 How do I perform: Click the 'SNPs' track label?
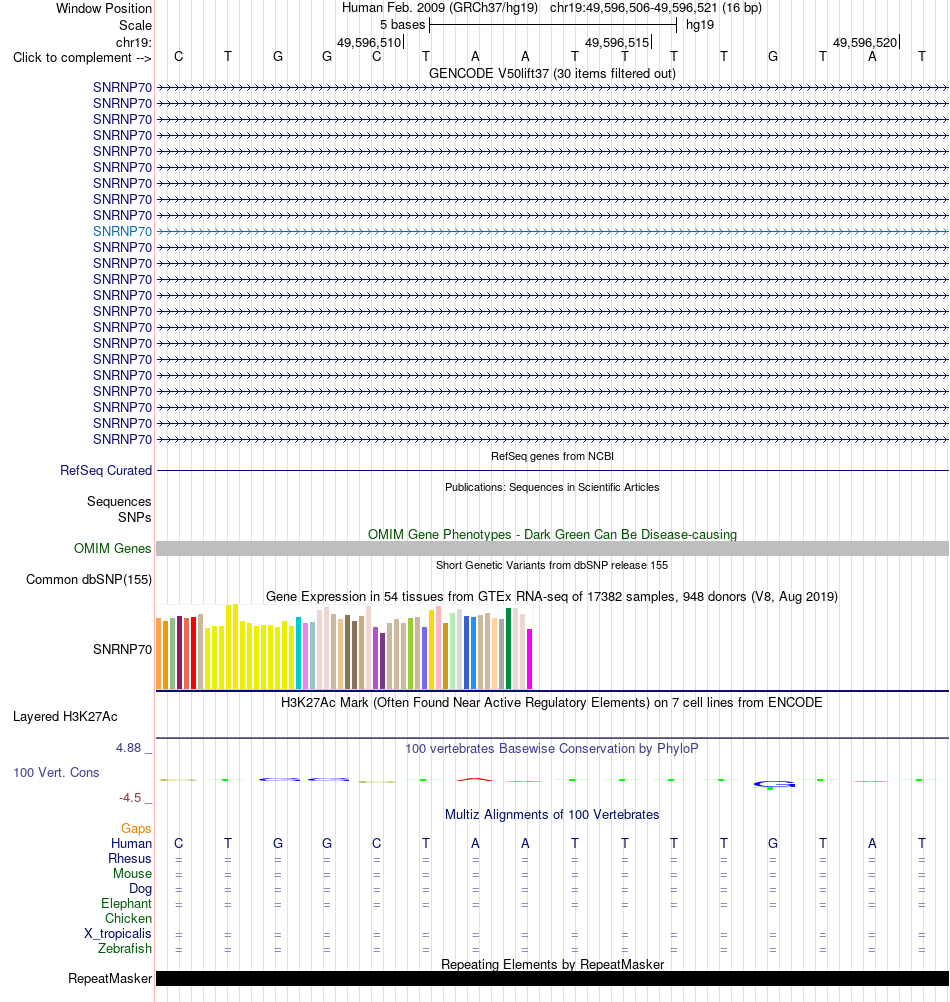134,517
